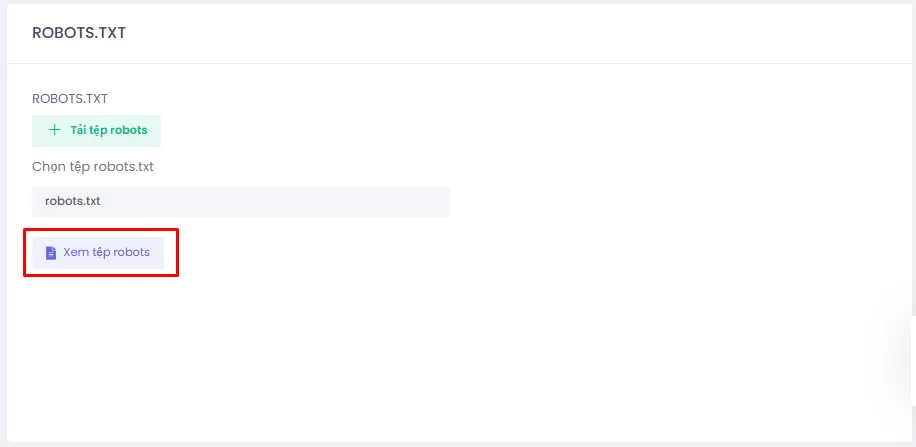The image size is (916, 447).
Task: Click the ROBOTS.TXT label above the upload button
Action: (70, 99)
